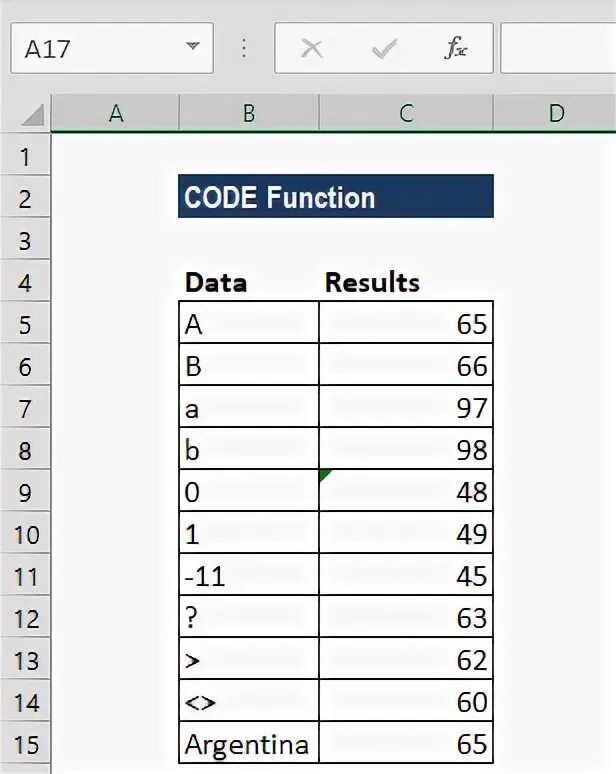
Task: Select column D header
Action: point(556,114)
